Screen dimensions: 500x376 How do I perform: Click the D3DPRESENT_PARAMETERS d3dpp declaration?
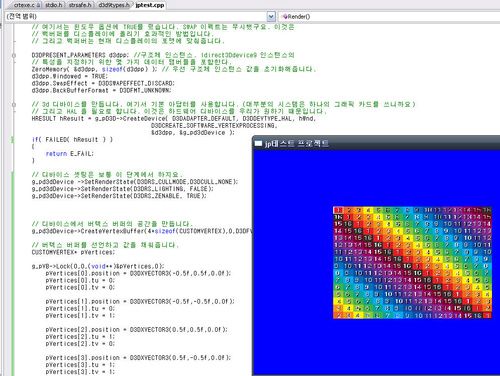[x=80, y=55]
